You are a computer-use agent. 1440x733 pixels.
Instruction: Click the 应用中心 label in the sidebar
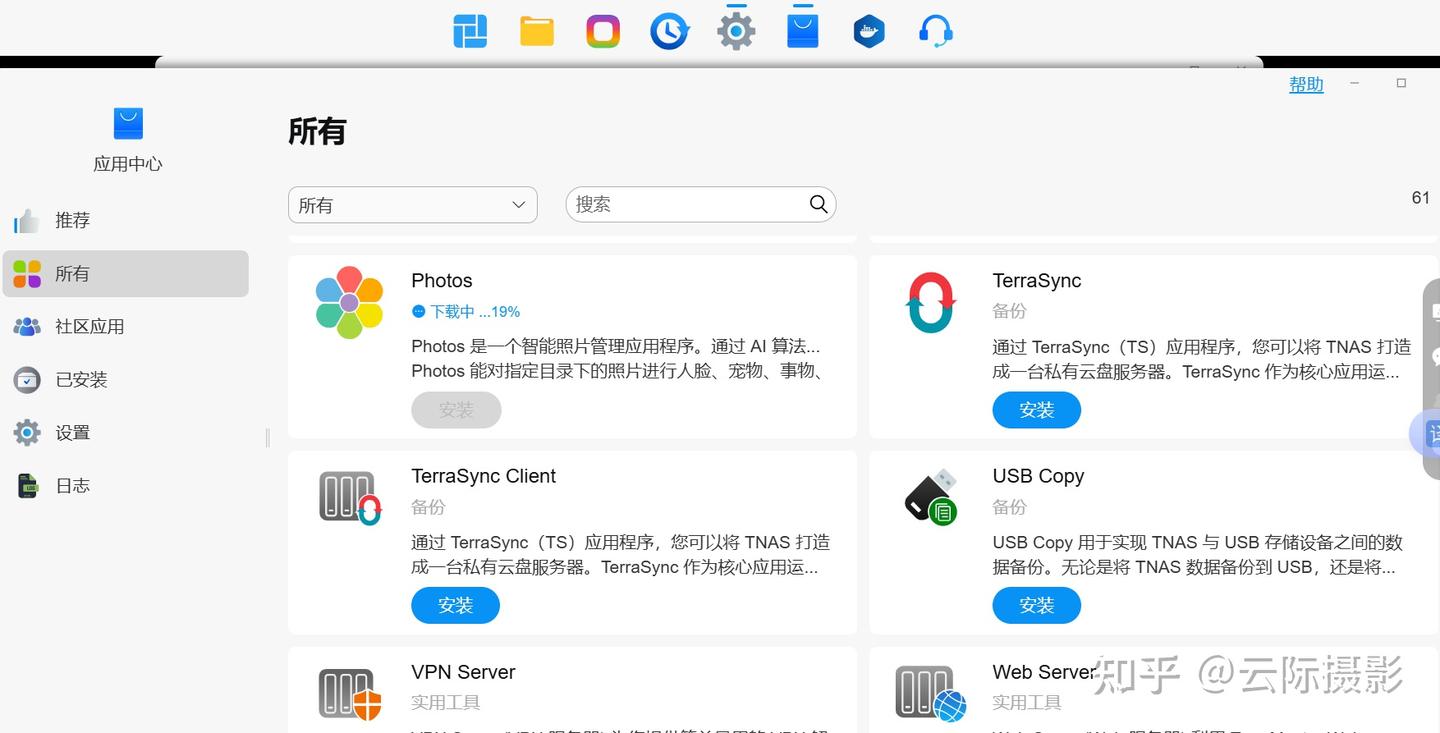click(128, 164)
